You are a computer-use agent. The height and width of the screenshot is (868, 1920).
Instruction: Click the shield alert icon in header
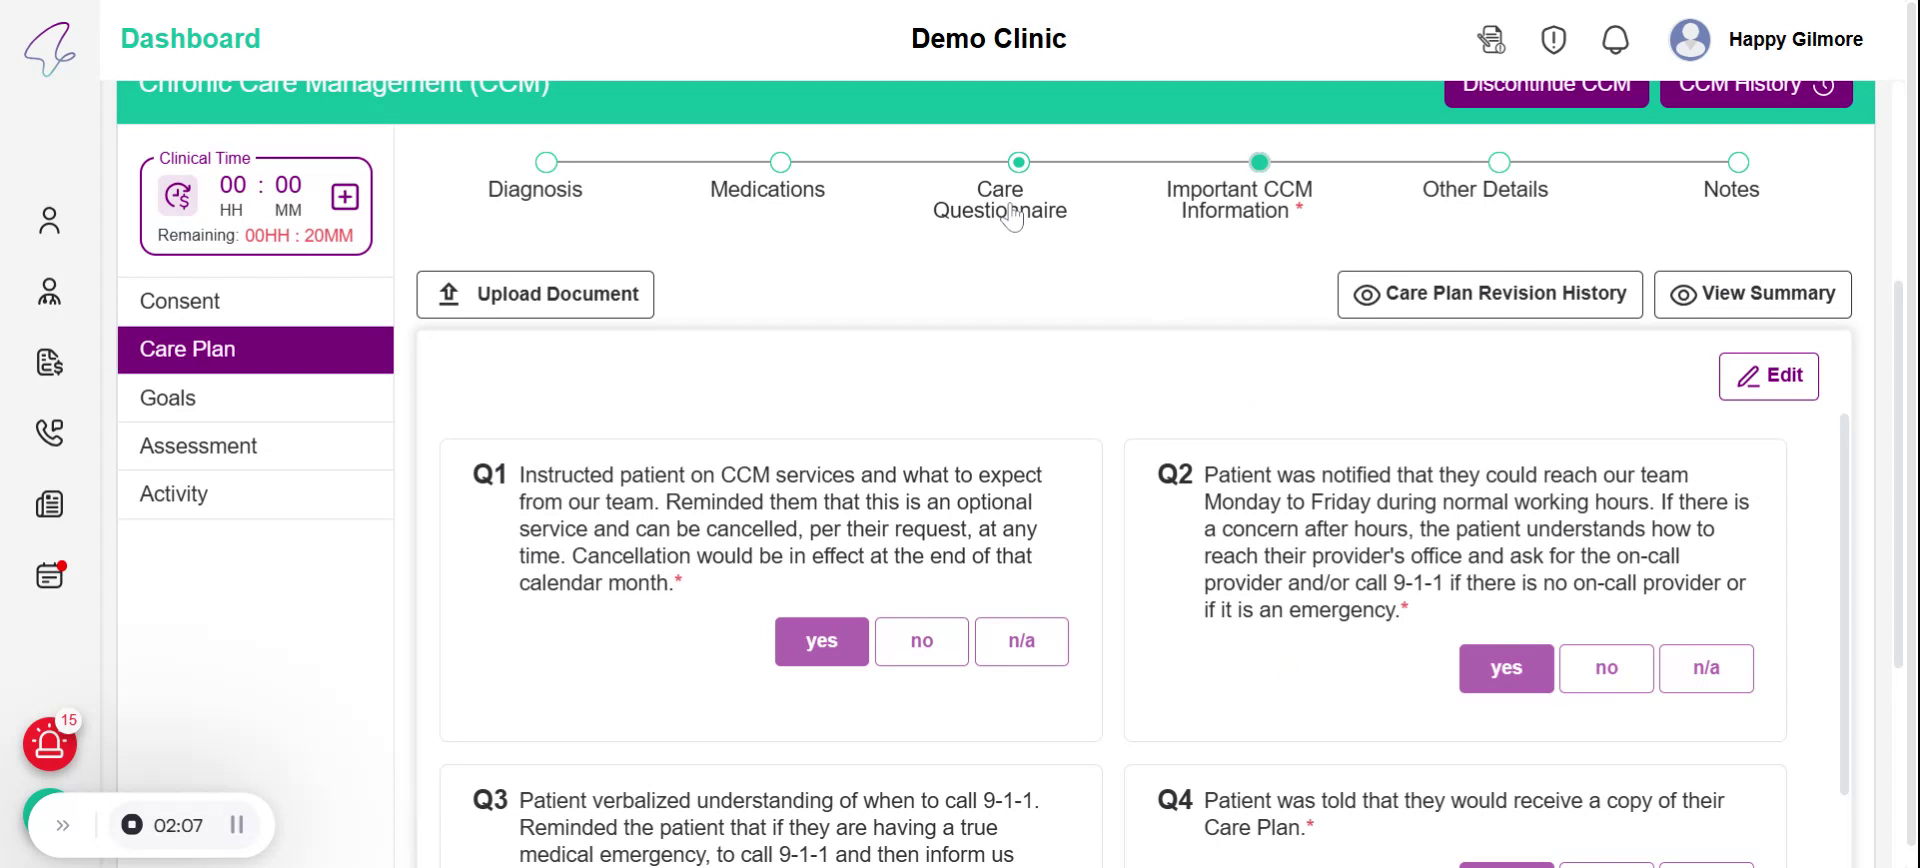tap(1553, 40)
